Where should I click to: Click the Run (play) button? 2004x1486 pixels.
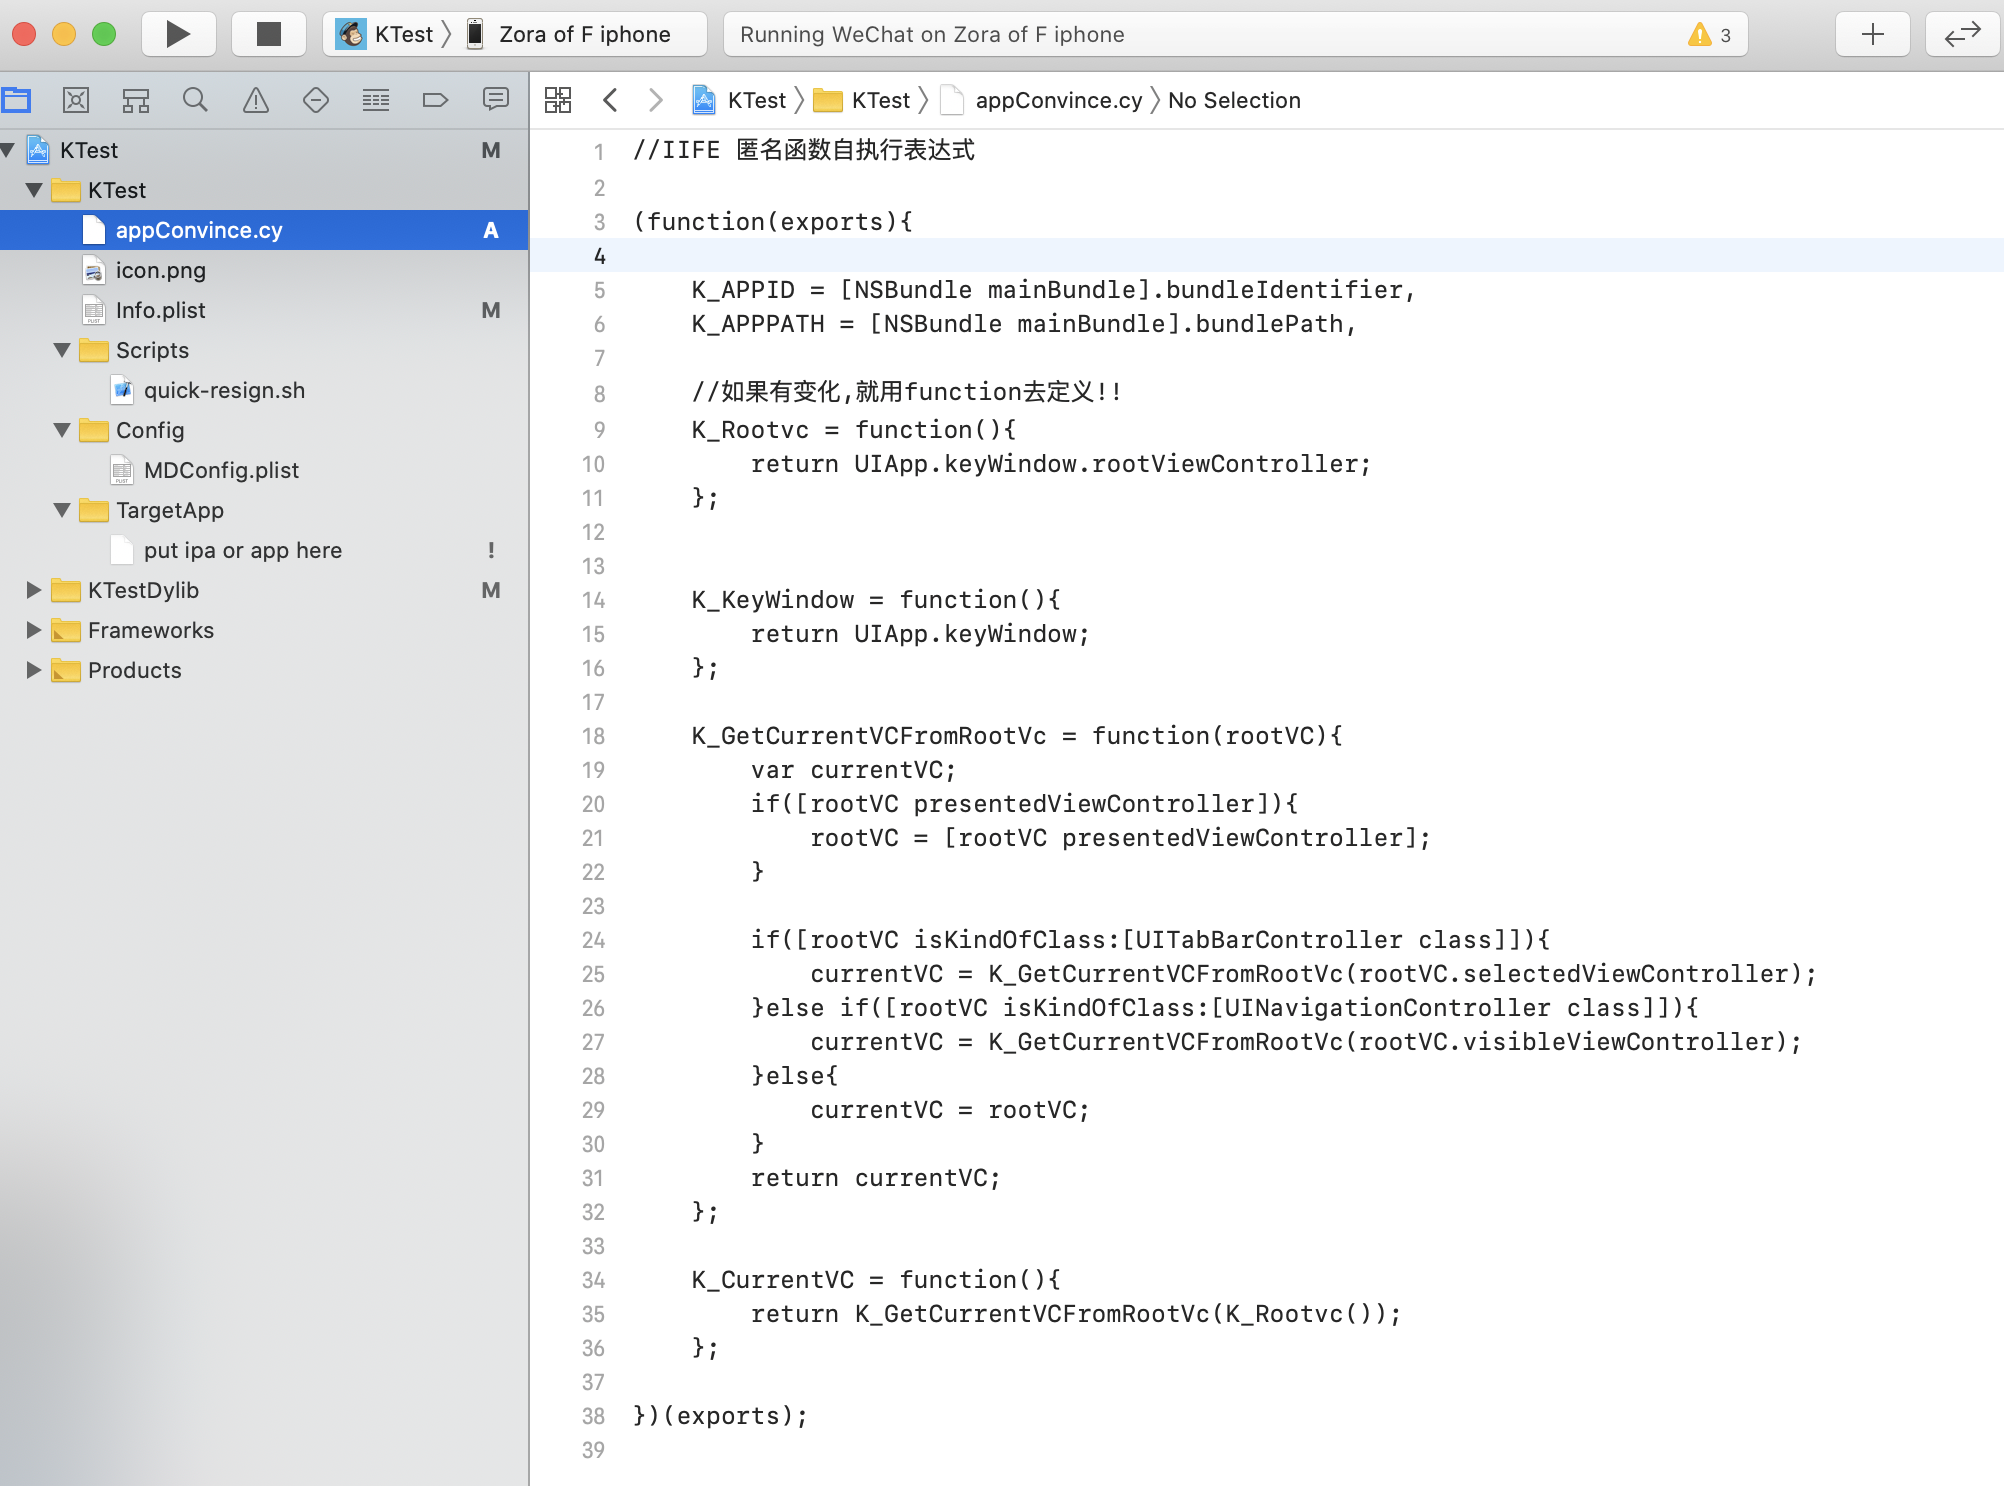[x=178, y=34]
